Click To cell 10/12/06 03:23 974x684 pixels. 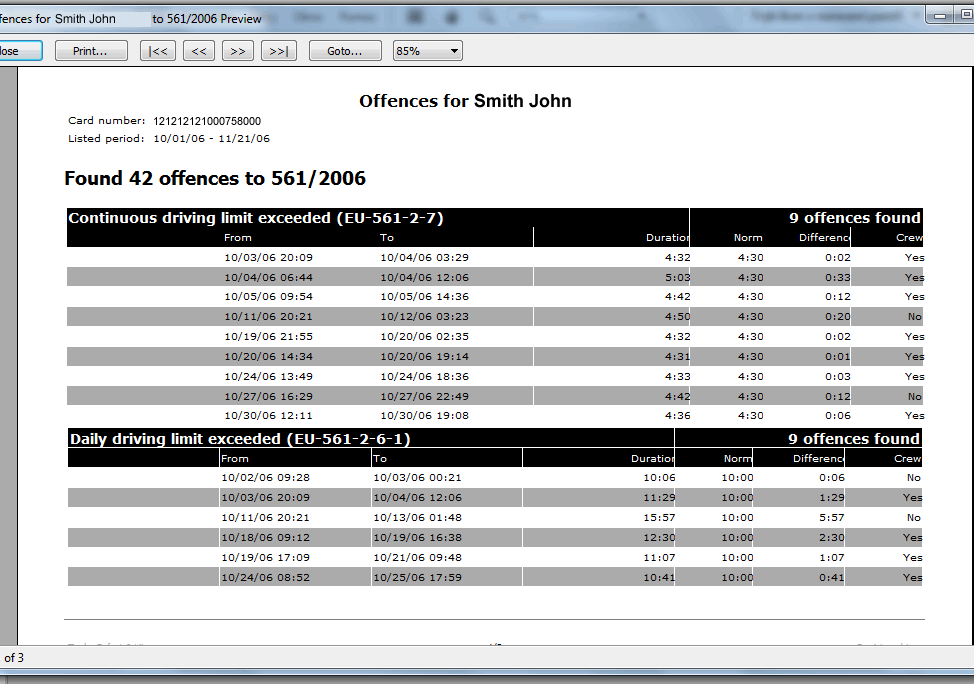pyautogui.click(x=424, y=316)
